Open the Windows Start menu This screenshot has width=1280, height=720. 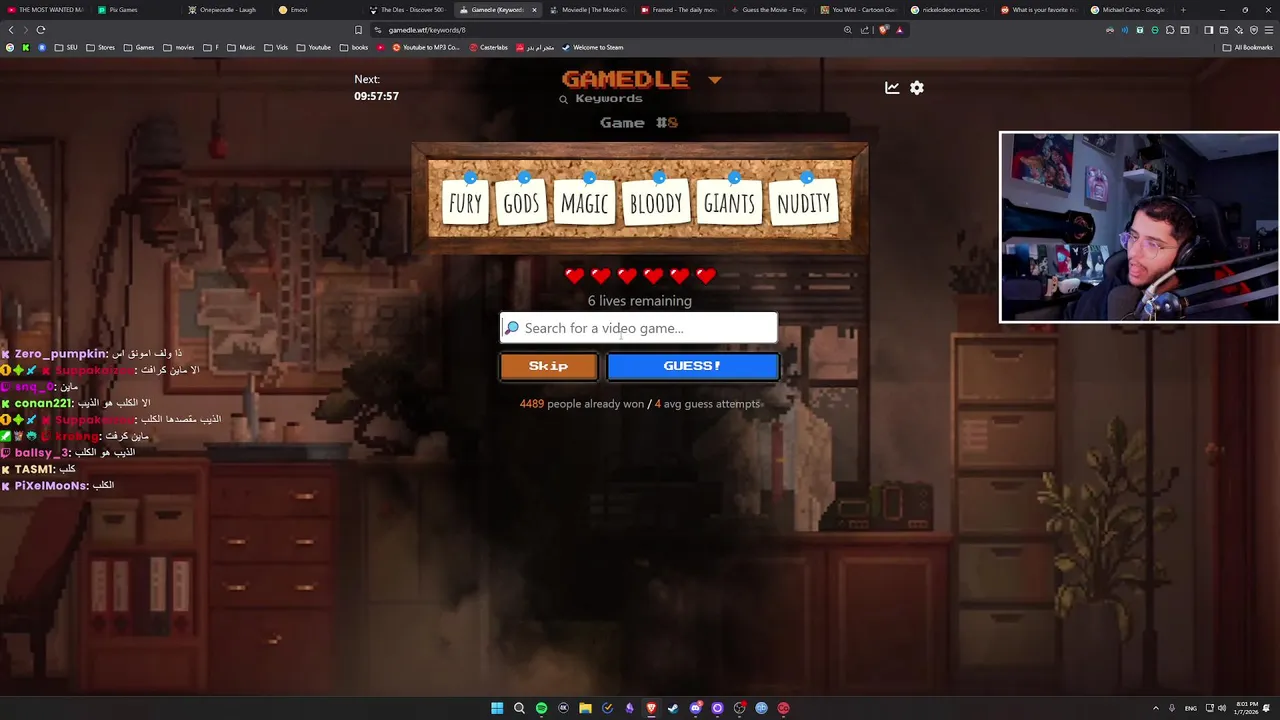tap(497, 708)
